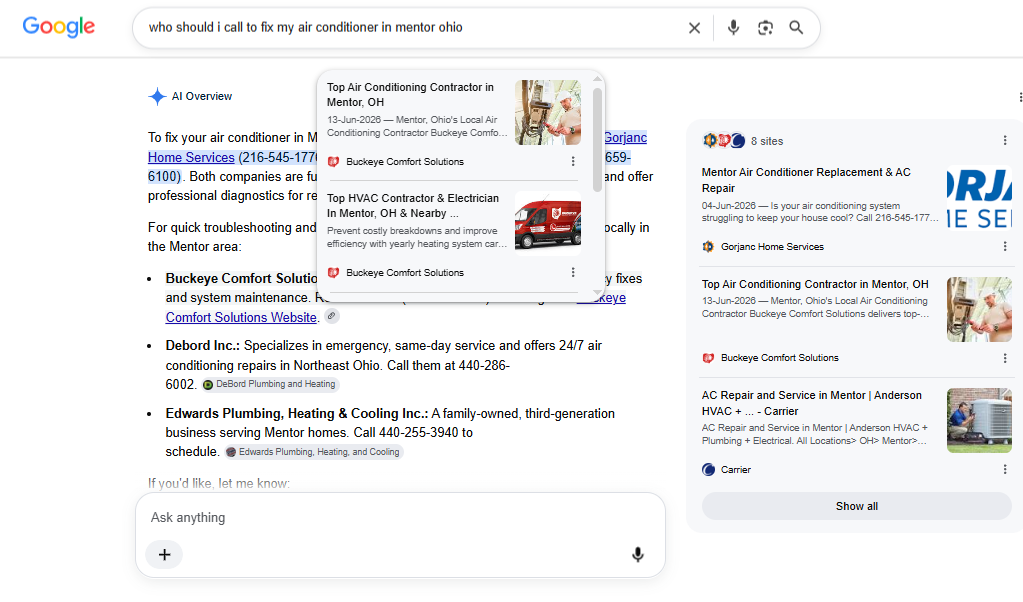Open options for Carrier source
Viewport: 1023px width, 602px height.
[1005, 470]
